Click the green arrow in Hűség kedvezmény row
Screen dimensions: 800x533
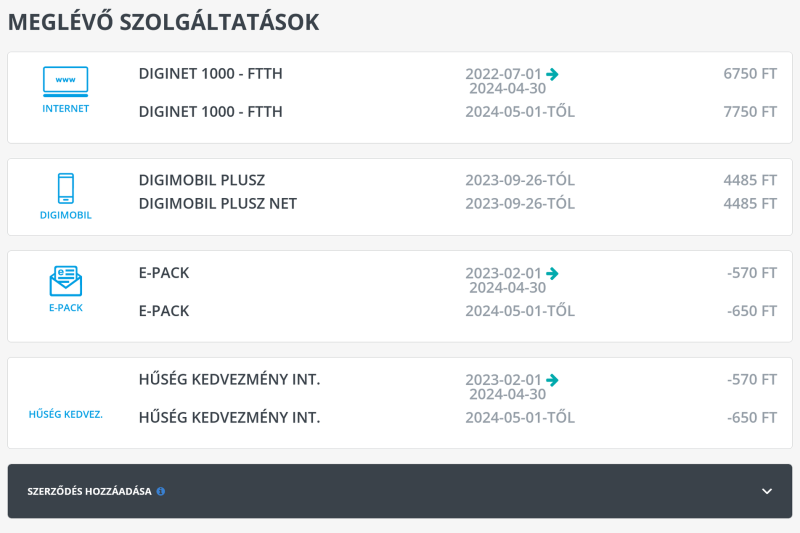(553, 380)
